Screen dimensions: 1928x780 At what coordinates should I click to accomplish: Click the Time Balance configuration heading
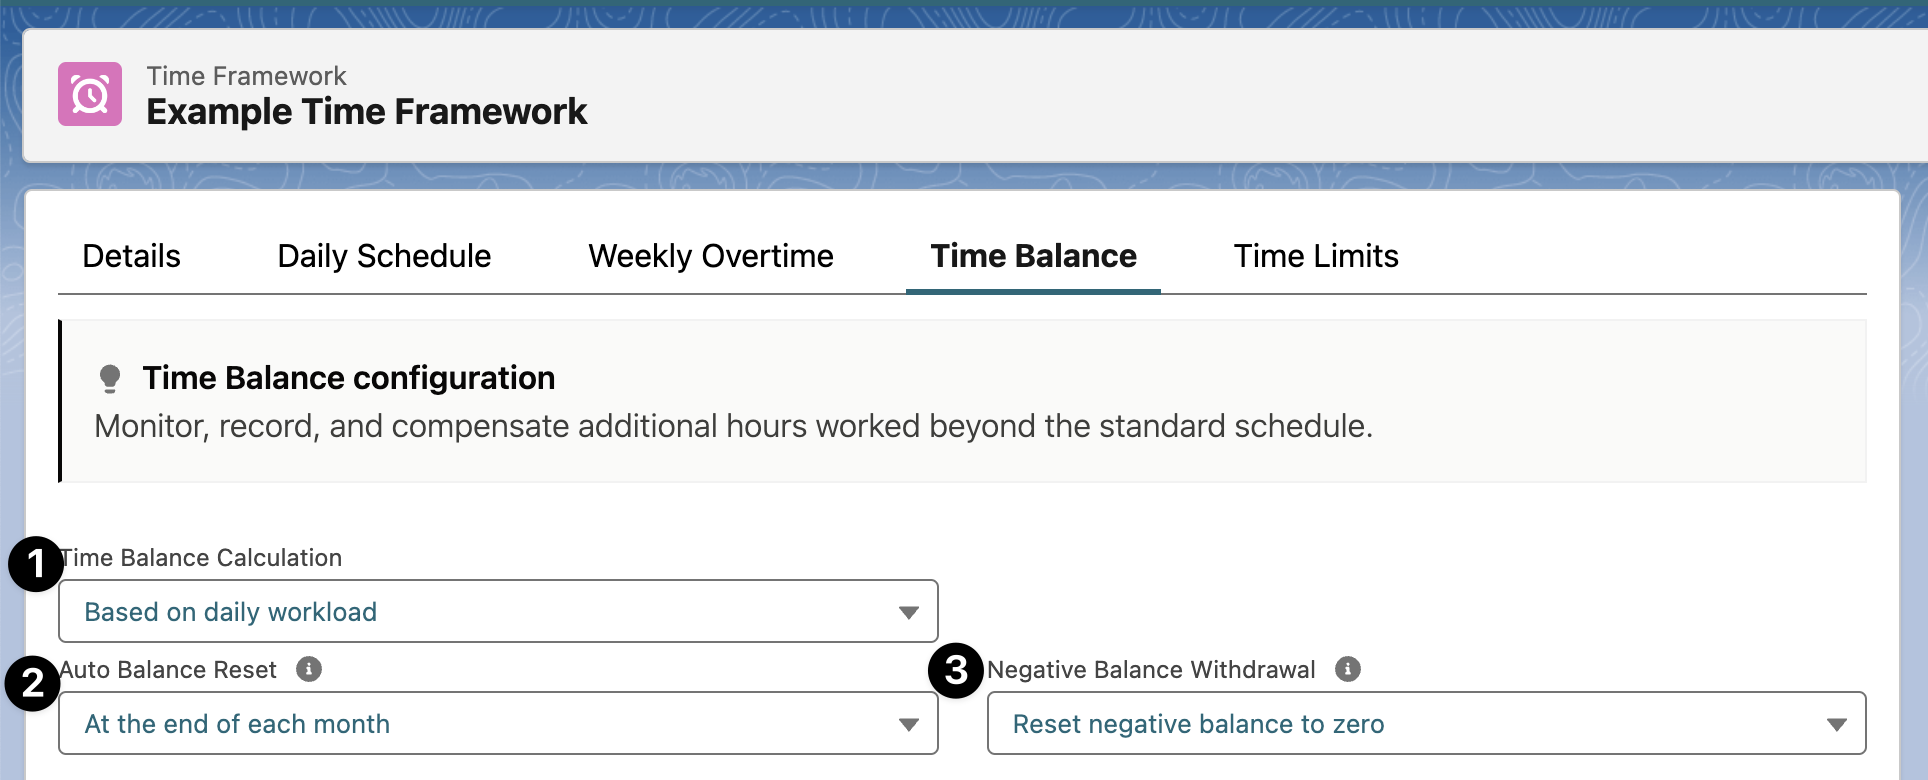pyautogui.click(x=348, y=378)
